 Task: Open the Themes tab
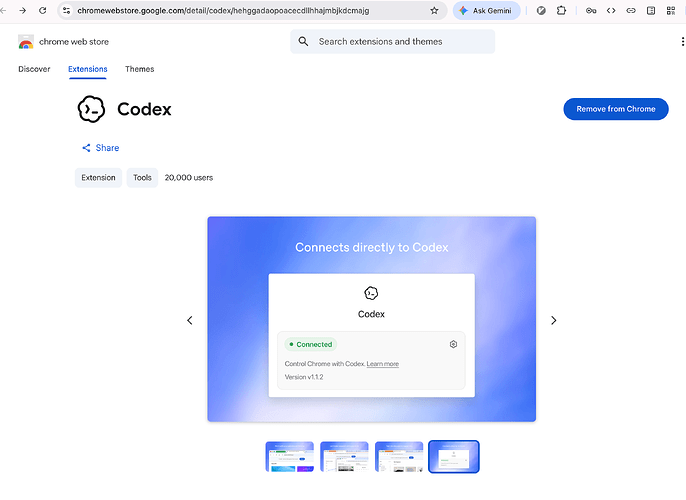(x=140, y=69)
